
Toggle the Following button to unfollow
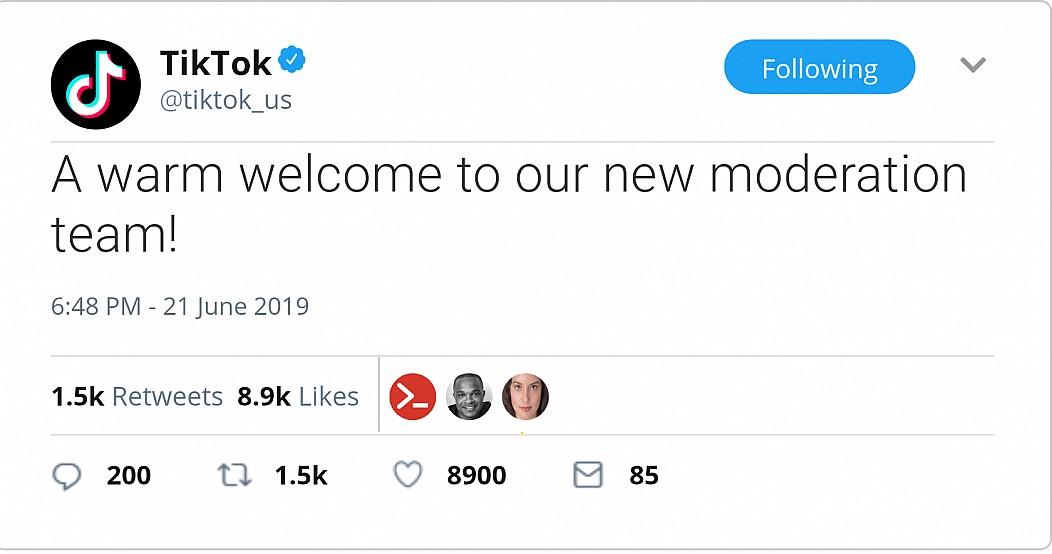(x=819, y=67)
